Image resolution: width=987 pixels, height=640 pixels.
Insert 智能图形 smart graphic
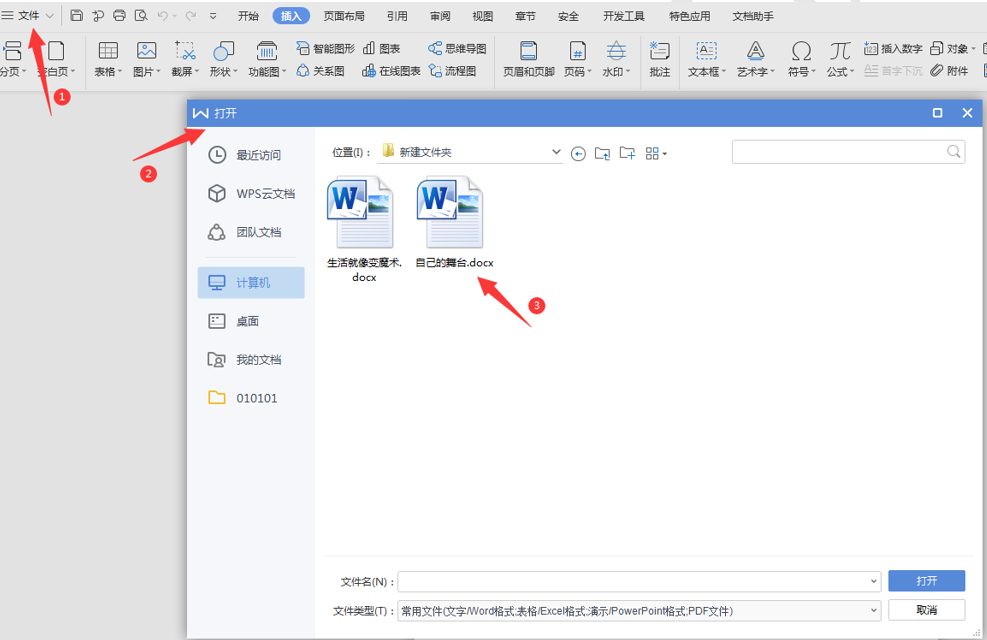[x=325, y=48]
